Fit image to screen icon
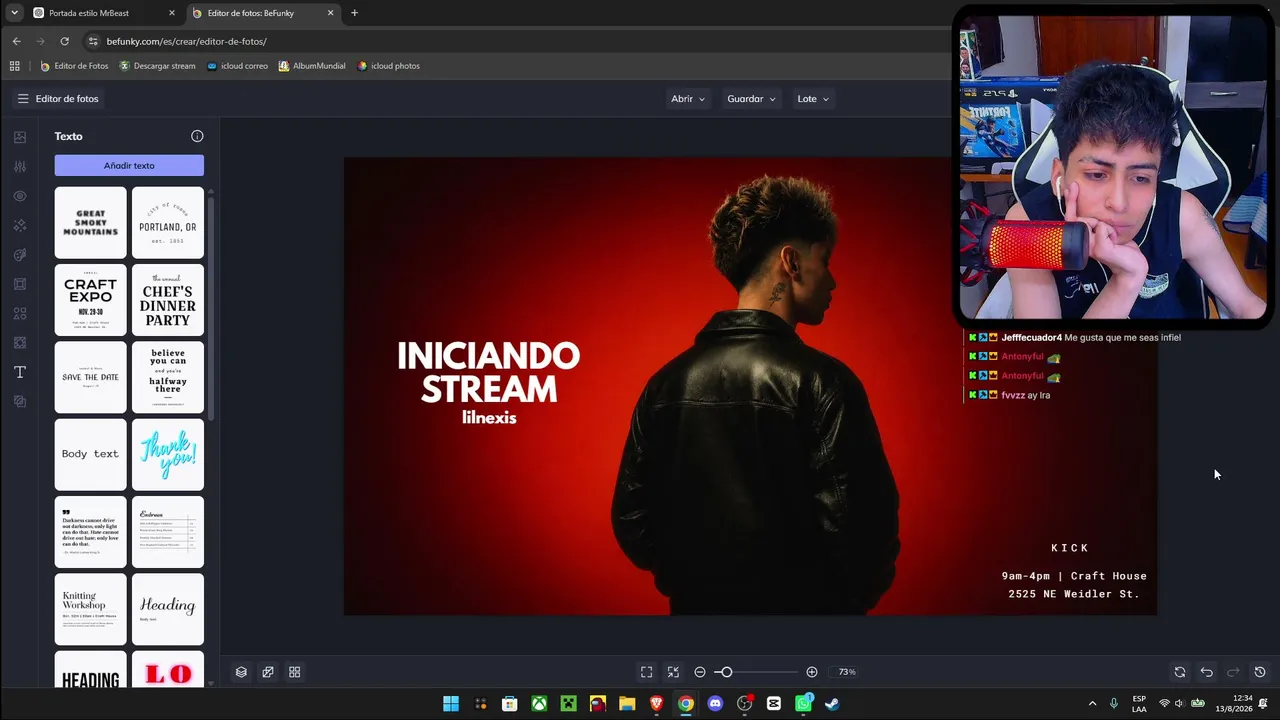The width and height of the screenshot is (1280, 720). tap(647, 672)
